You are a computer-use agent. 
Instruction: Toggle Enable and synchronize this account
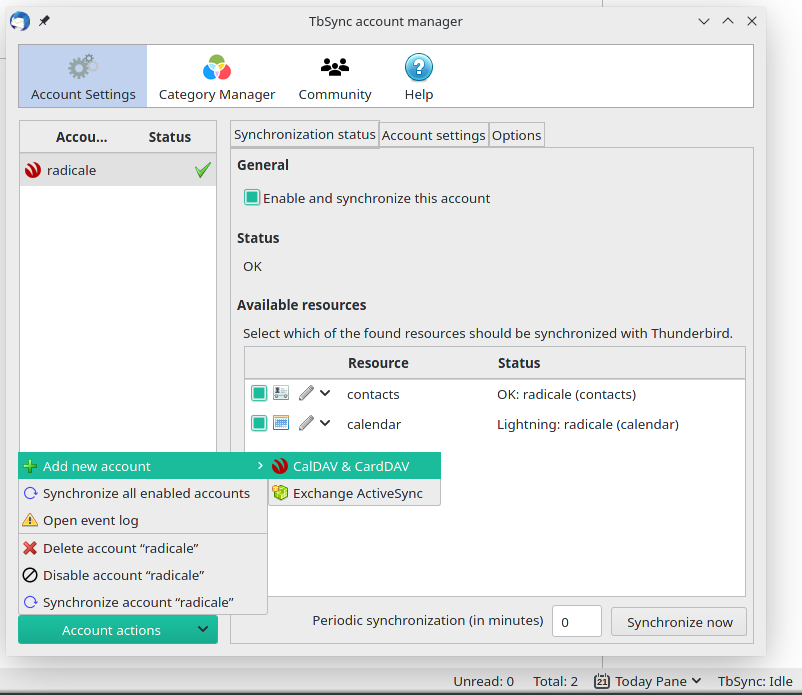pyautogui.click(x=252, y=197)
